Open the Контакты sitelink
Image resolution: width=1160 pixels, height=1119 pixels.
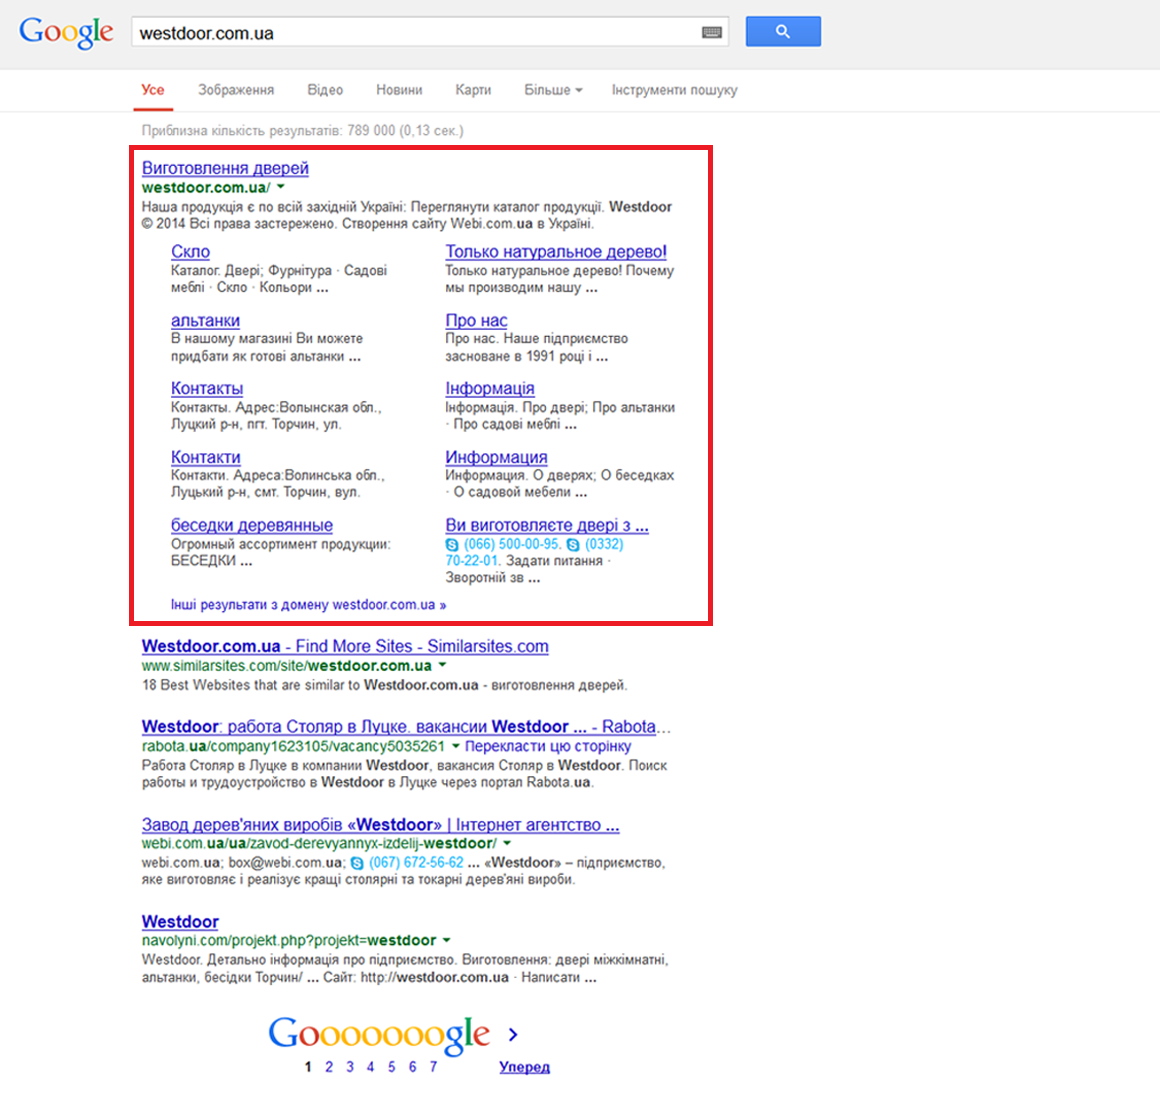pyautogui.click(x=207, y=388)
